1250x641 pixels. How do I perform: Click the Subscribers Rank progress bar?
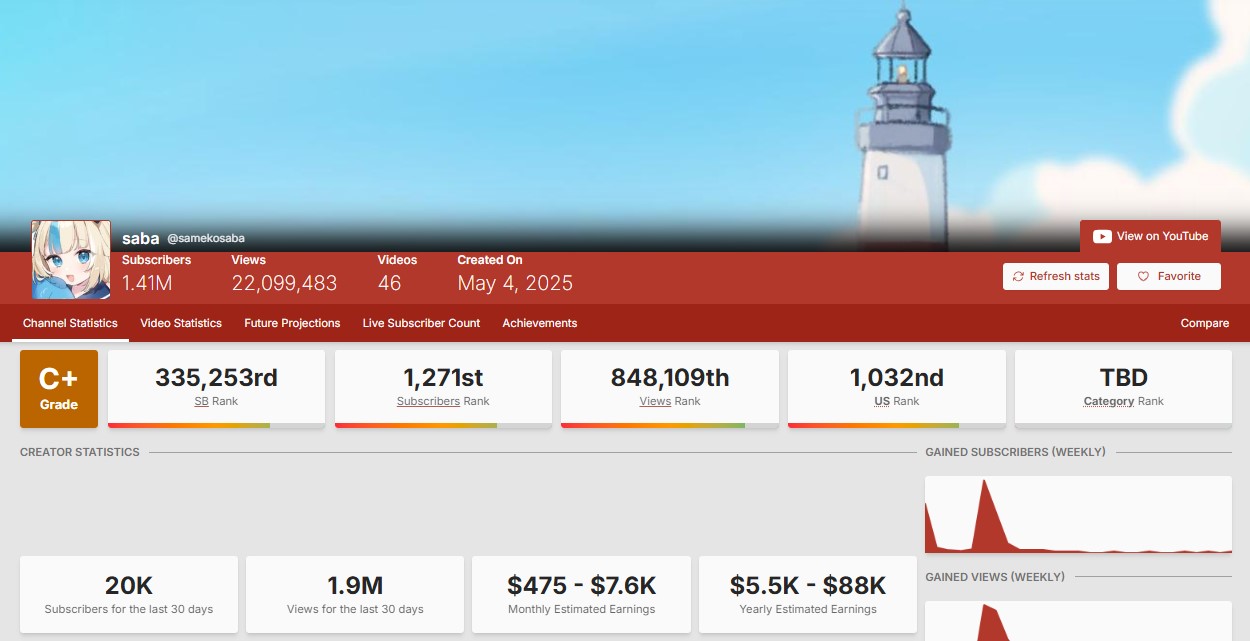(443, 425)
